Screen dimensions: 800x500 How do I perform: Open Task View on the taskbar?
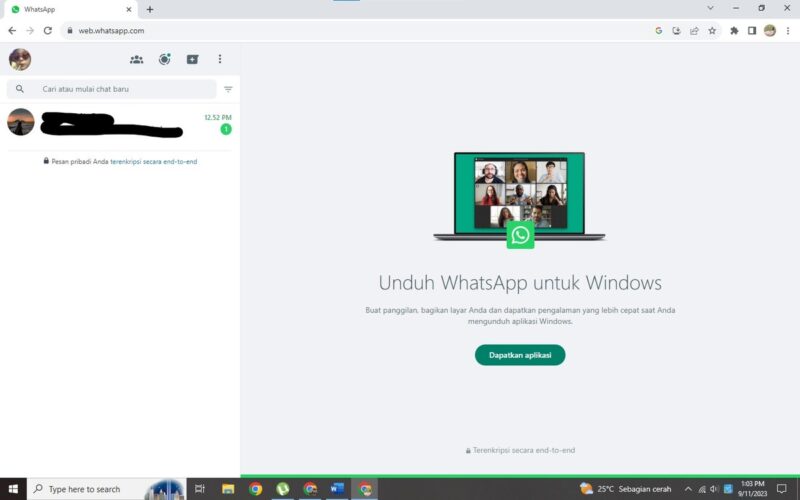(x=199, y=489)
